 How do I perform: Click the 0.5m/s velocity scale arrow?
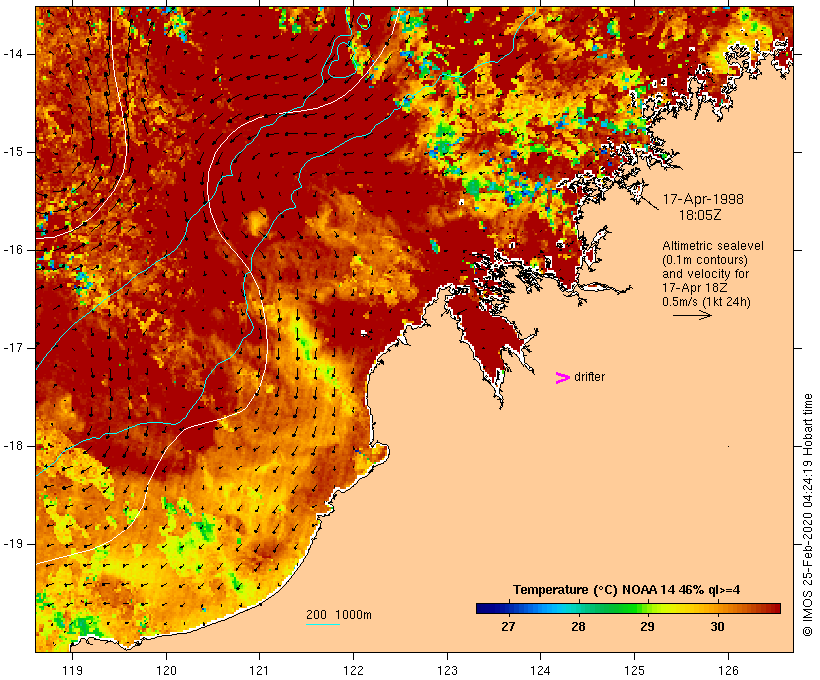(x=692, y=315)
